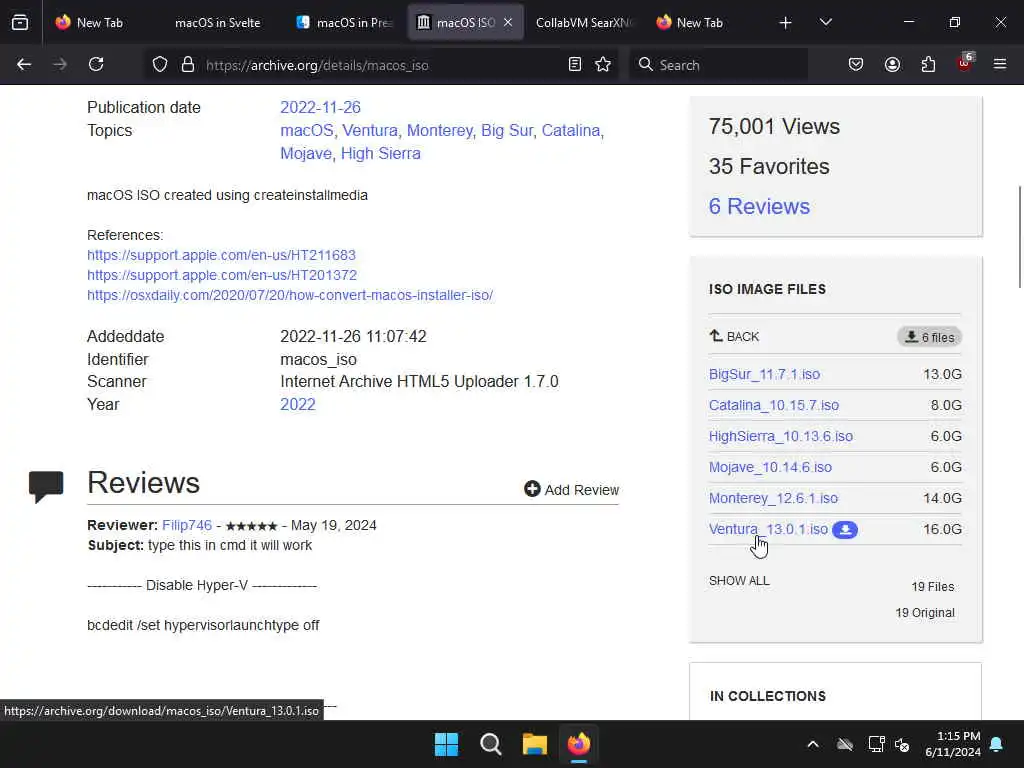Click the download icon next to Ventura_13.0.1.iso

coord(845,530)
